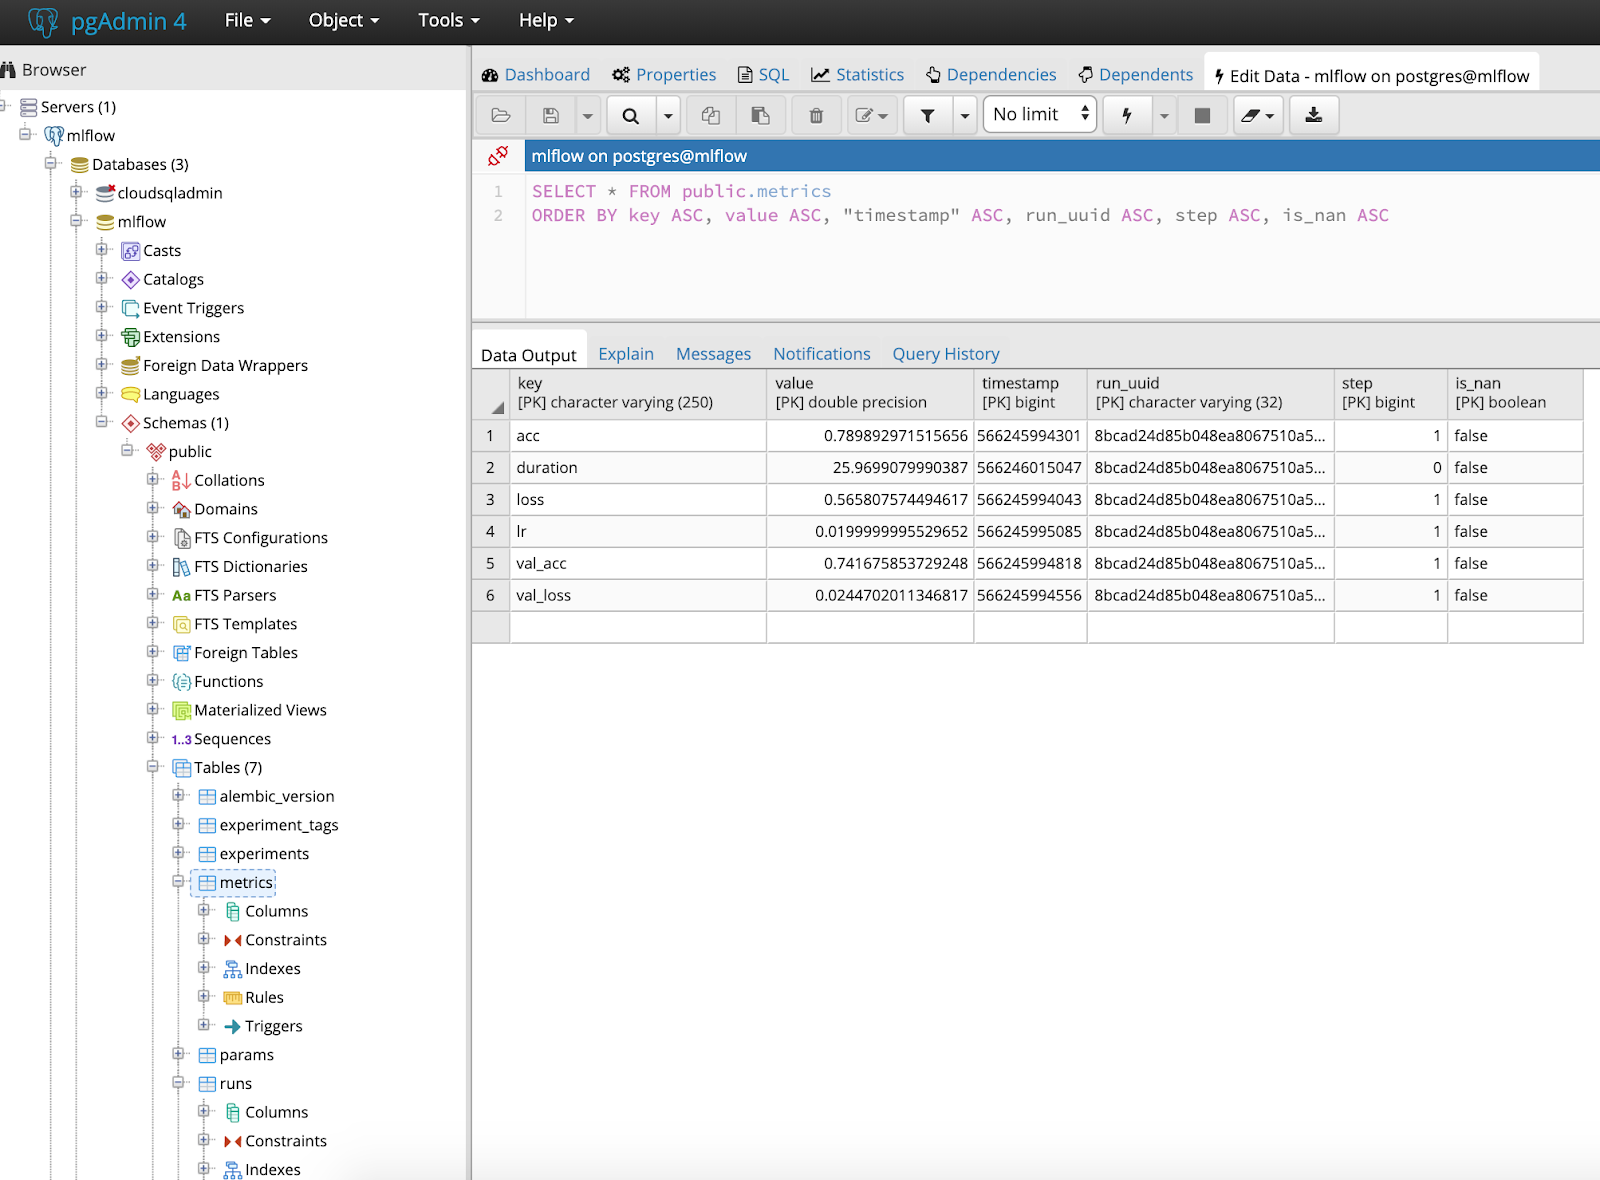This screenshot has width=1600, height=1180.
Task: Expand the params table node
Action: [178, 1054]
